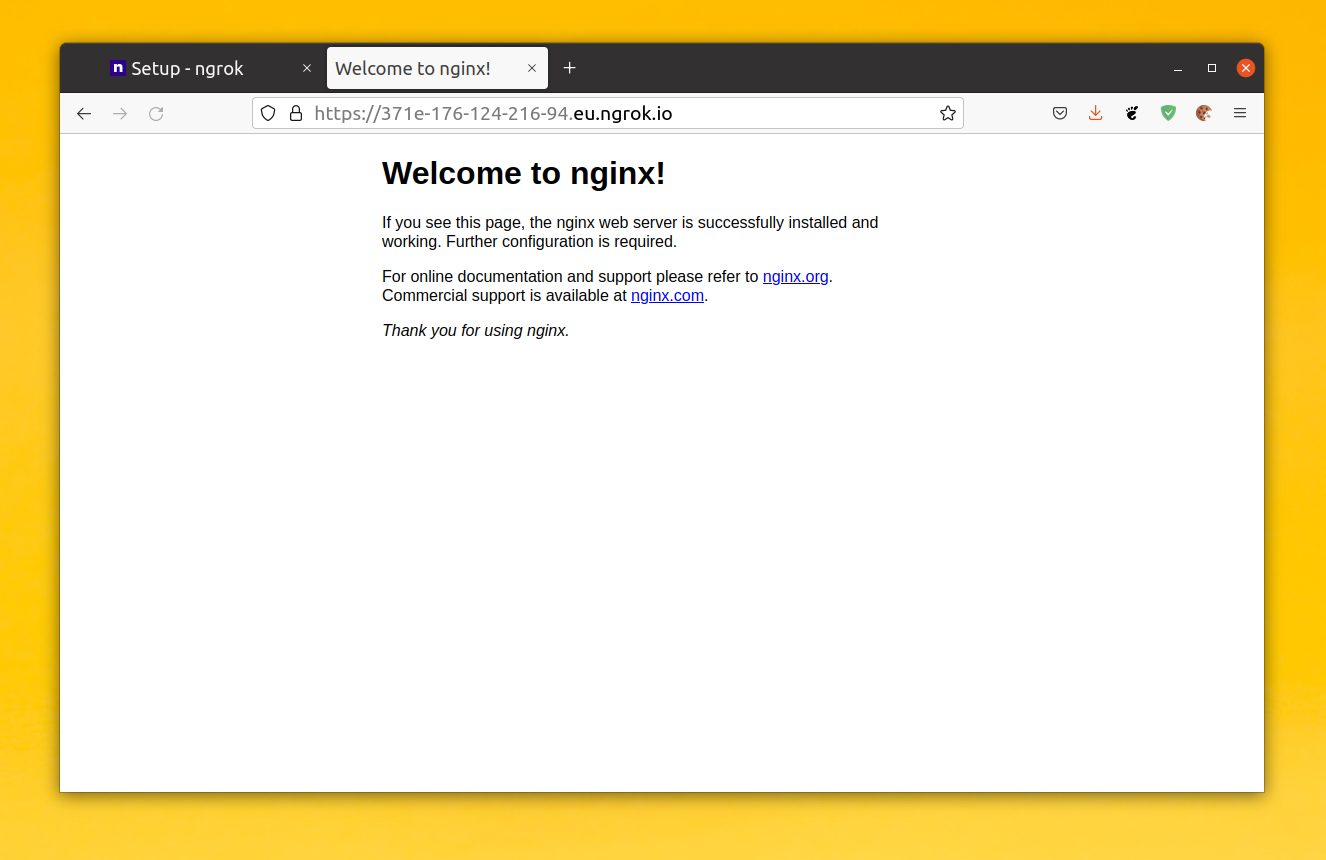The image size is (1326, 860).
Task: Open the tracking protection shield icon
Action: tap(268, 114)
